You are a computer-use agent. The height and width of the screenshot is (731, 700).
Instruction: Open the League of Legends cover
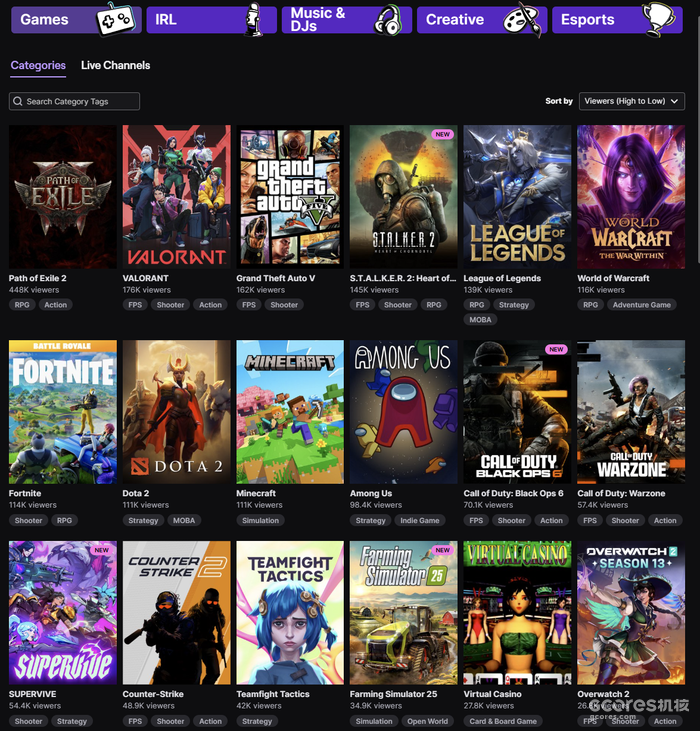[517, 197]
